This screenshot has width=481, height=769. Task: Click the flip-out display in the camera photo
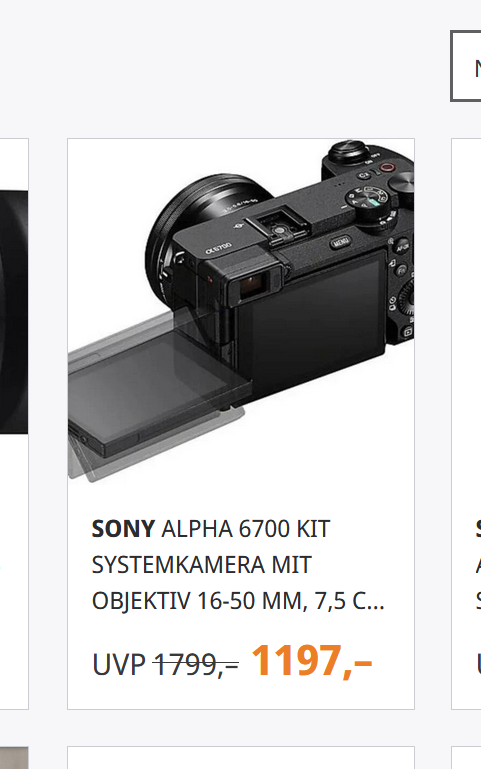pyautogui.click(x=157, y=383)
